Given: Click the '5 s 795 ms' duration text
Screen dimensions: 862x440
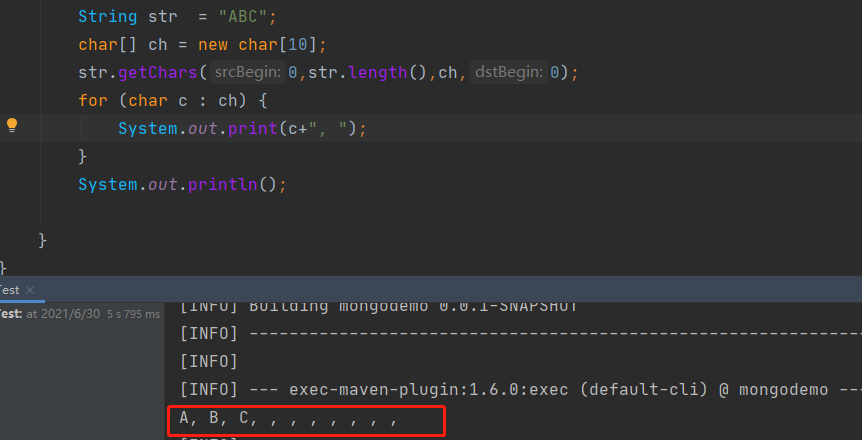Looking at the screenshot, I should 134,315.
